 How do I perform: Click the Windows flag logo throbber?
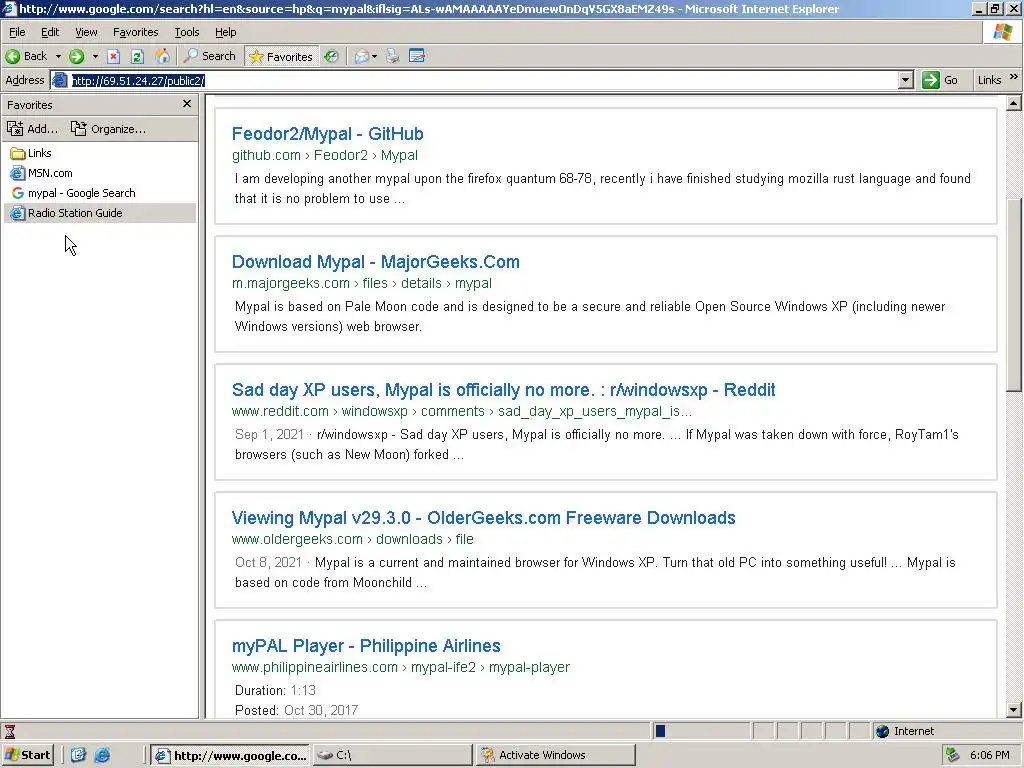1002,32
